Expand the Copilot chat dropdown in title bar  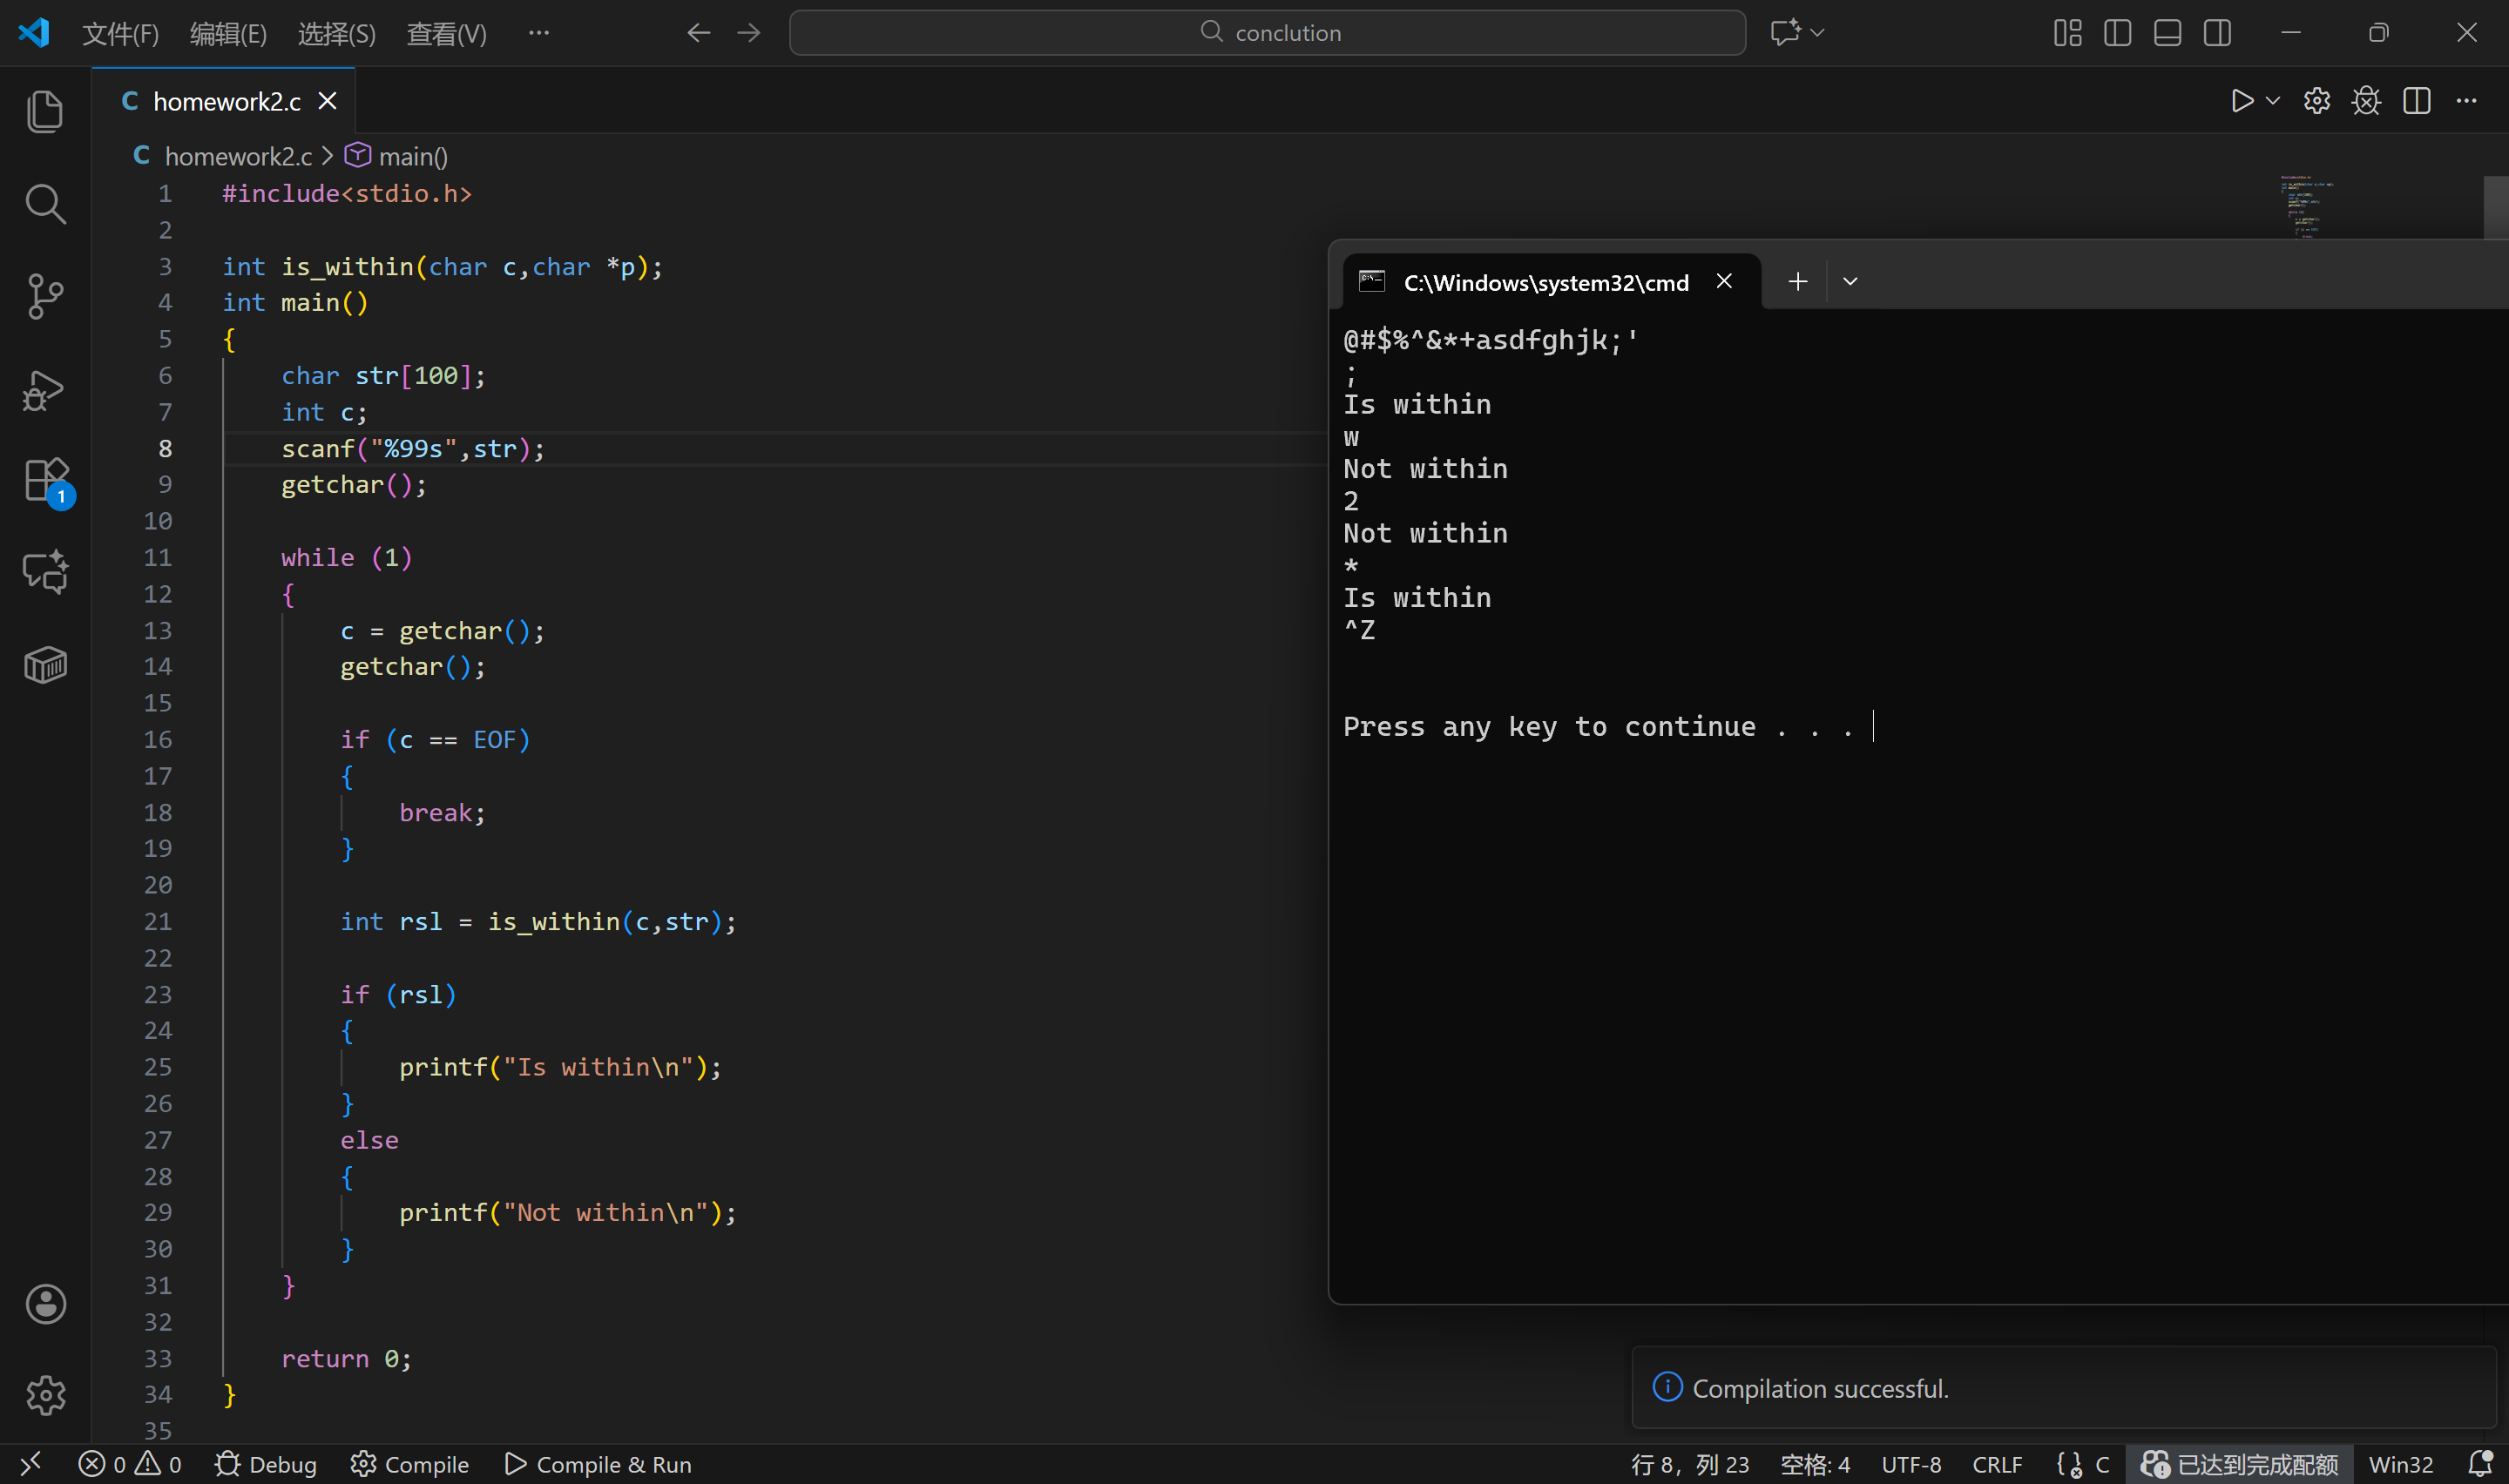(x=1818, y=33)
